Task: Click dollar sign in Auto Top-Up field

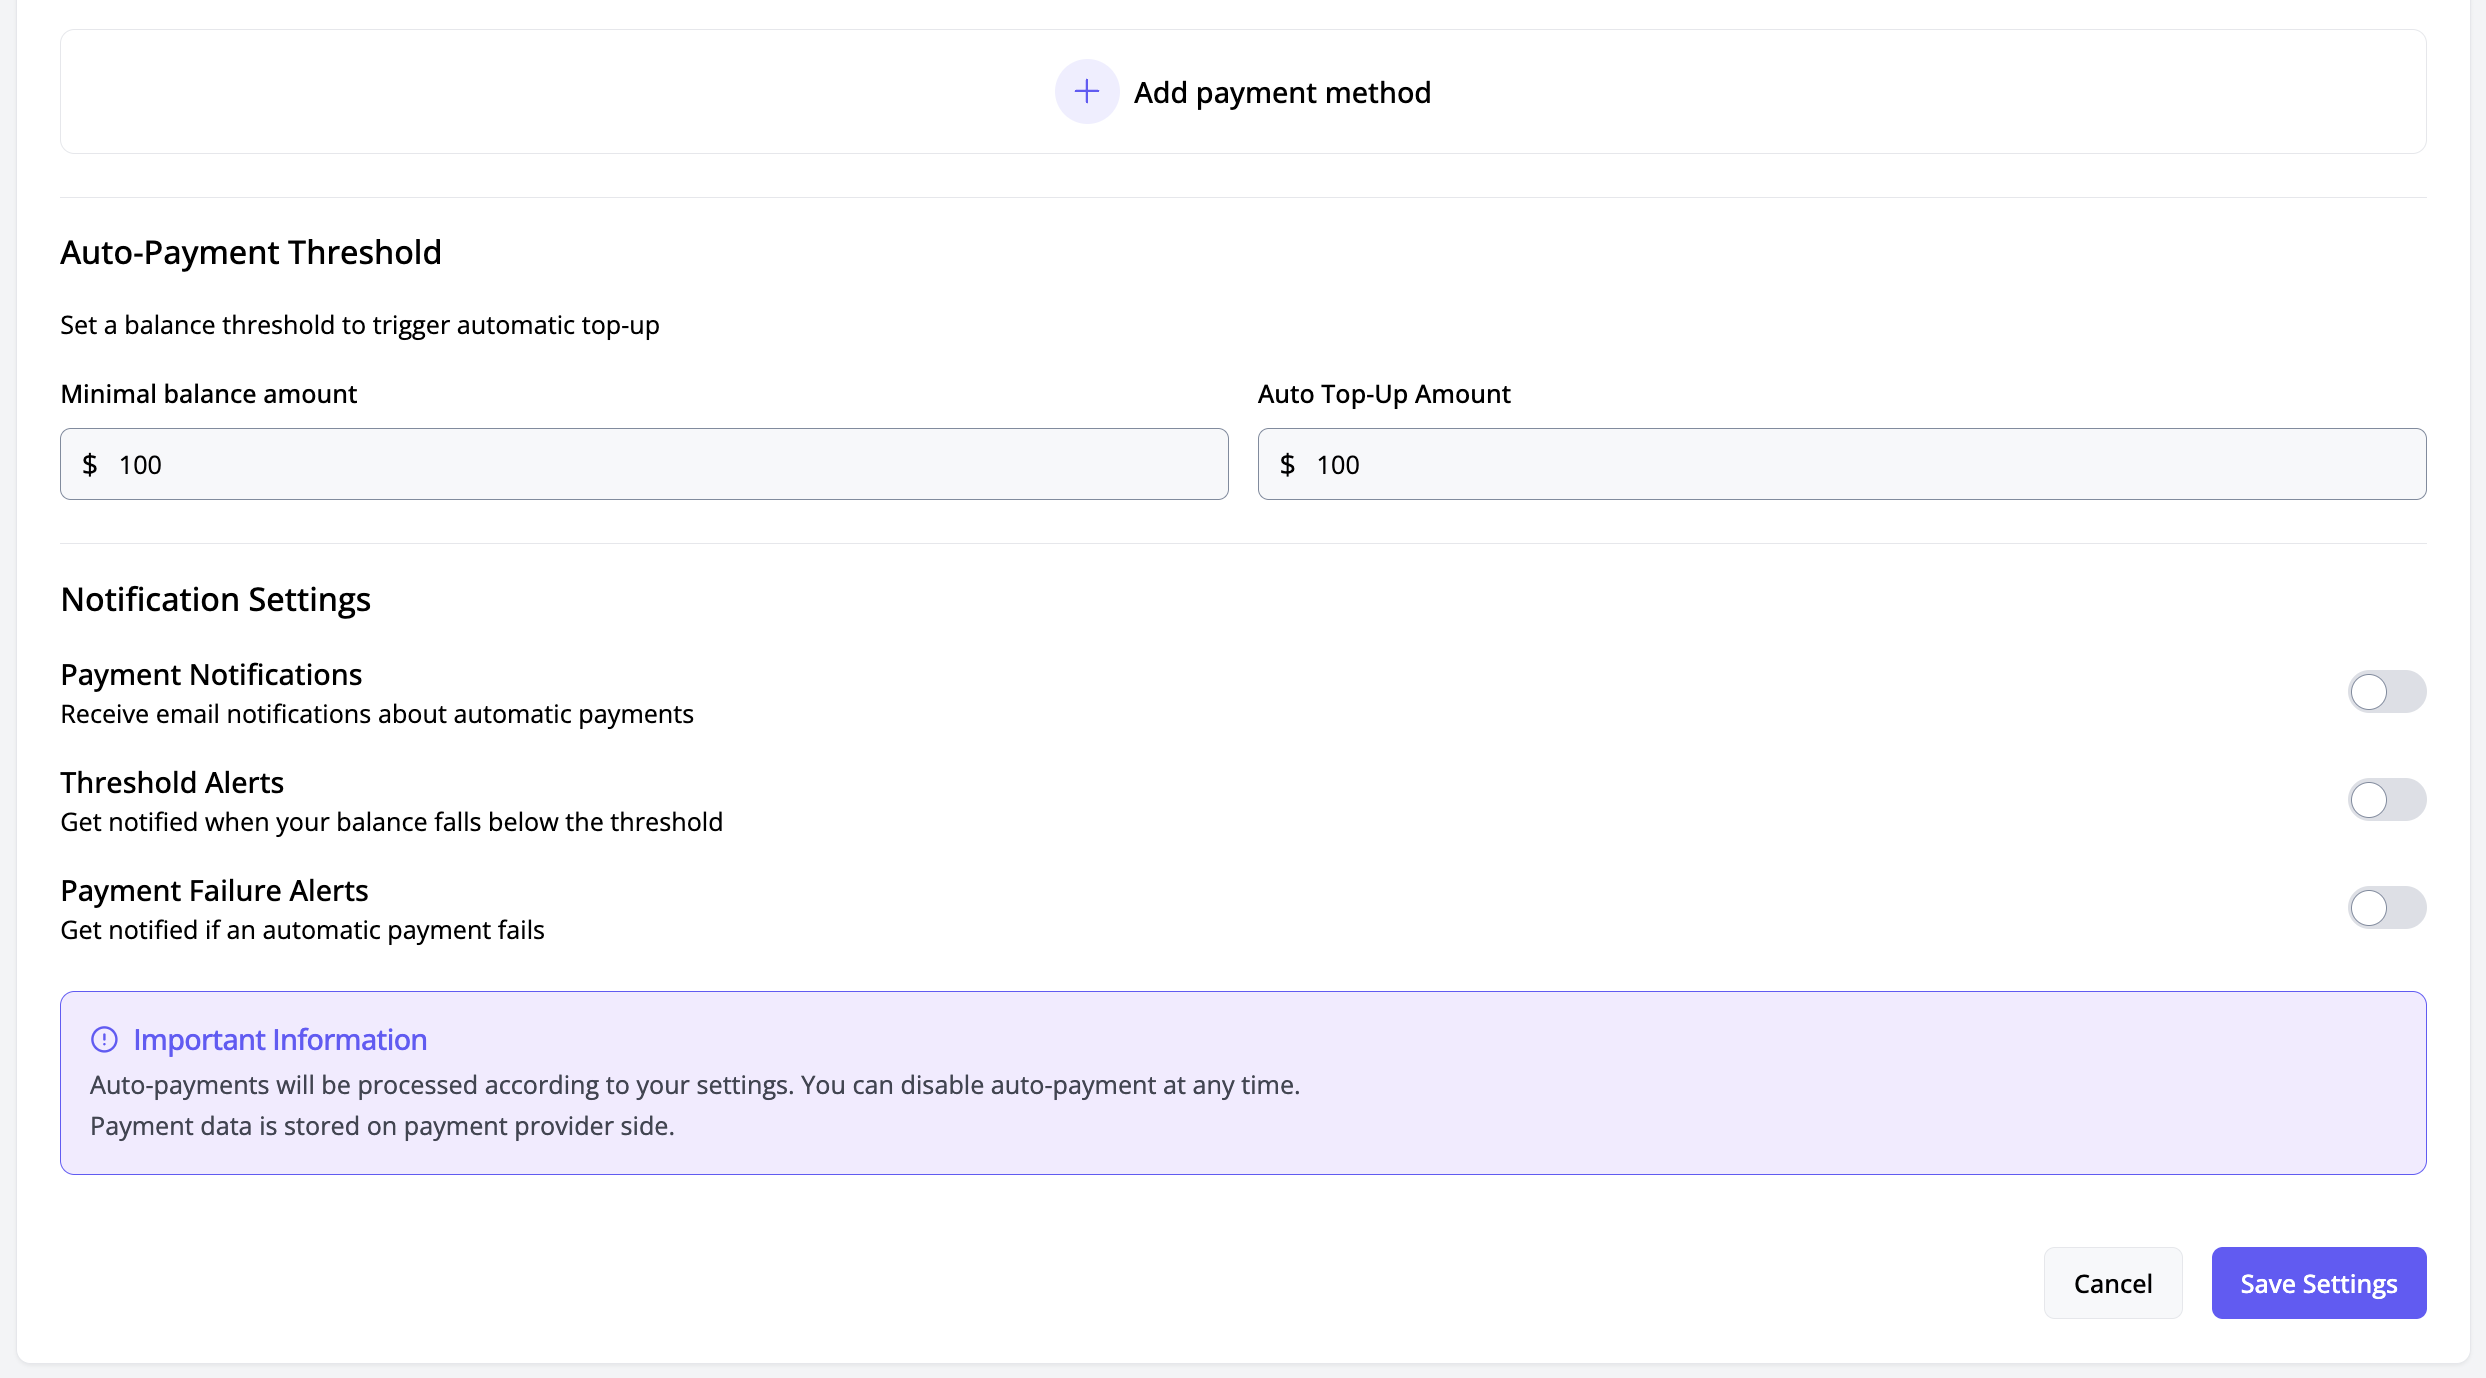Action: coord(1287,465)
